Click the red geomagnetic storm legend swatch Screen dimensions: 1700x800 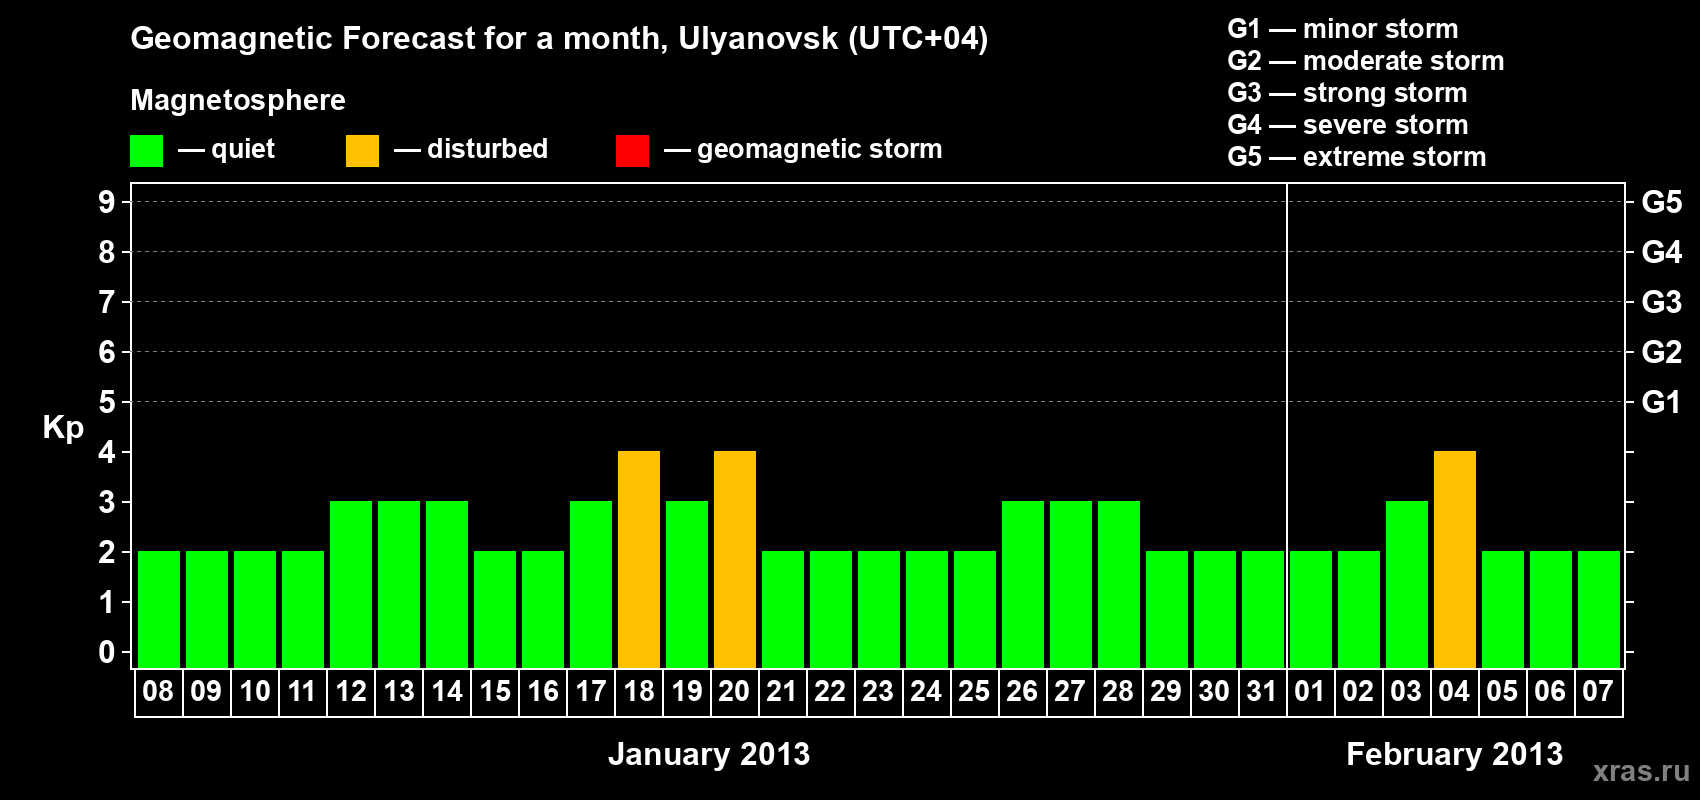click(x=632, y=151)
